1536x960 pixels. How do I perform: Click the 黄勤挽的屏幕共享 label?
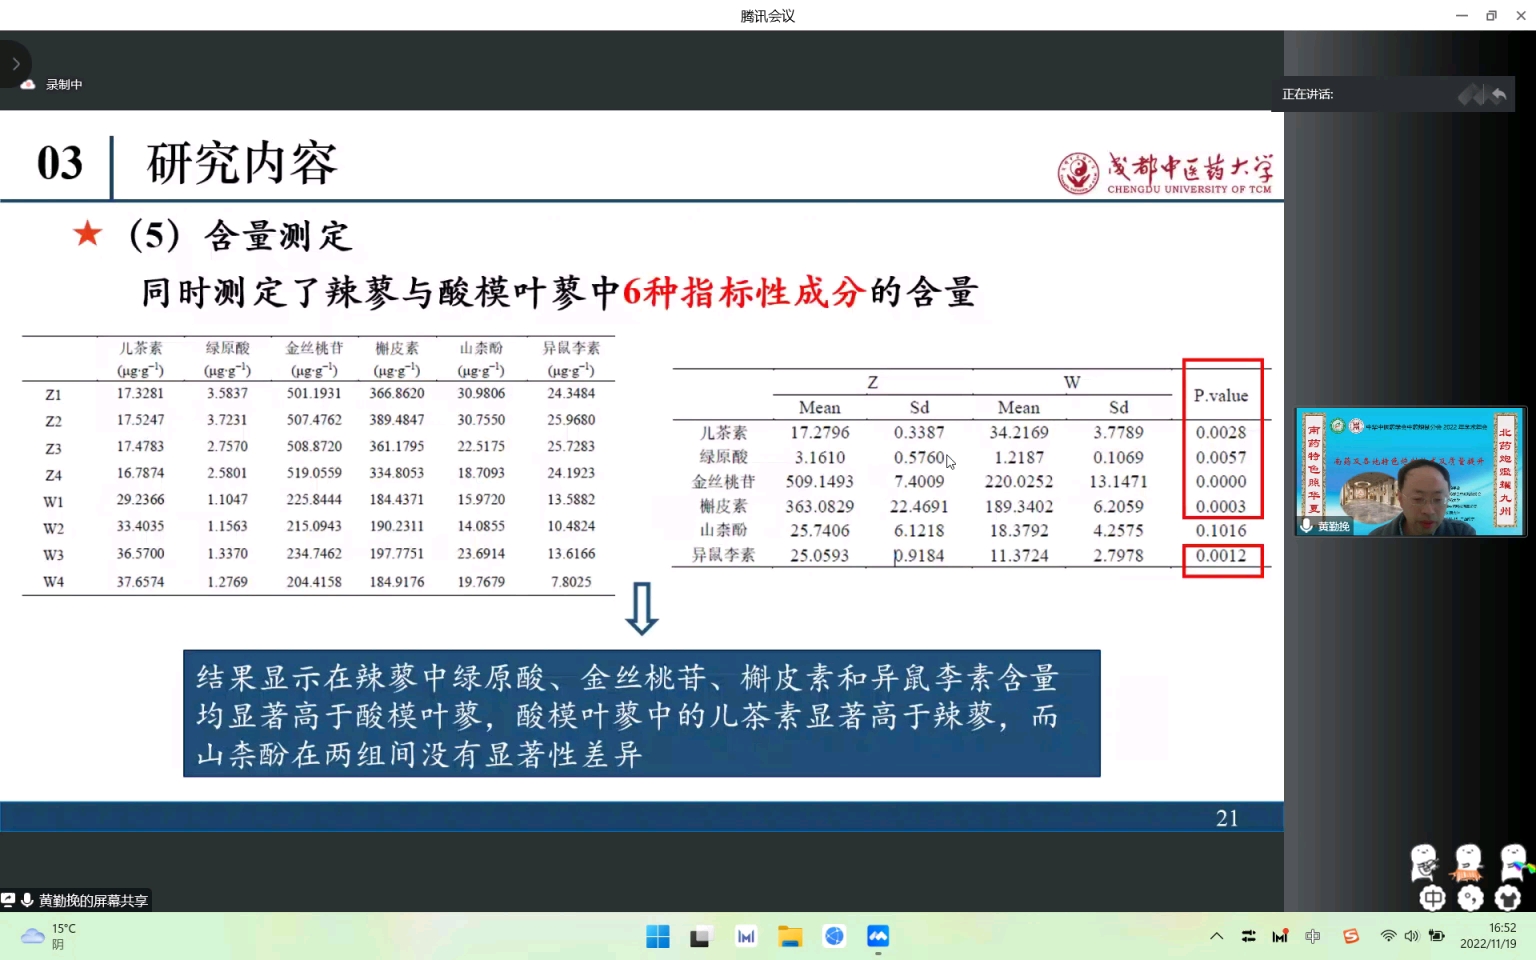tap(93, 901)
